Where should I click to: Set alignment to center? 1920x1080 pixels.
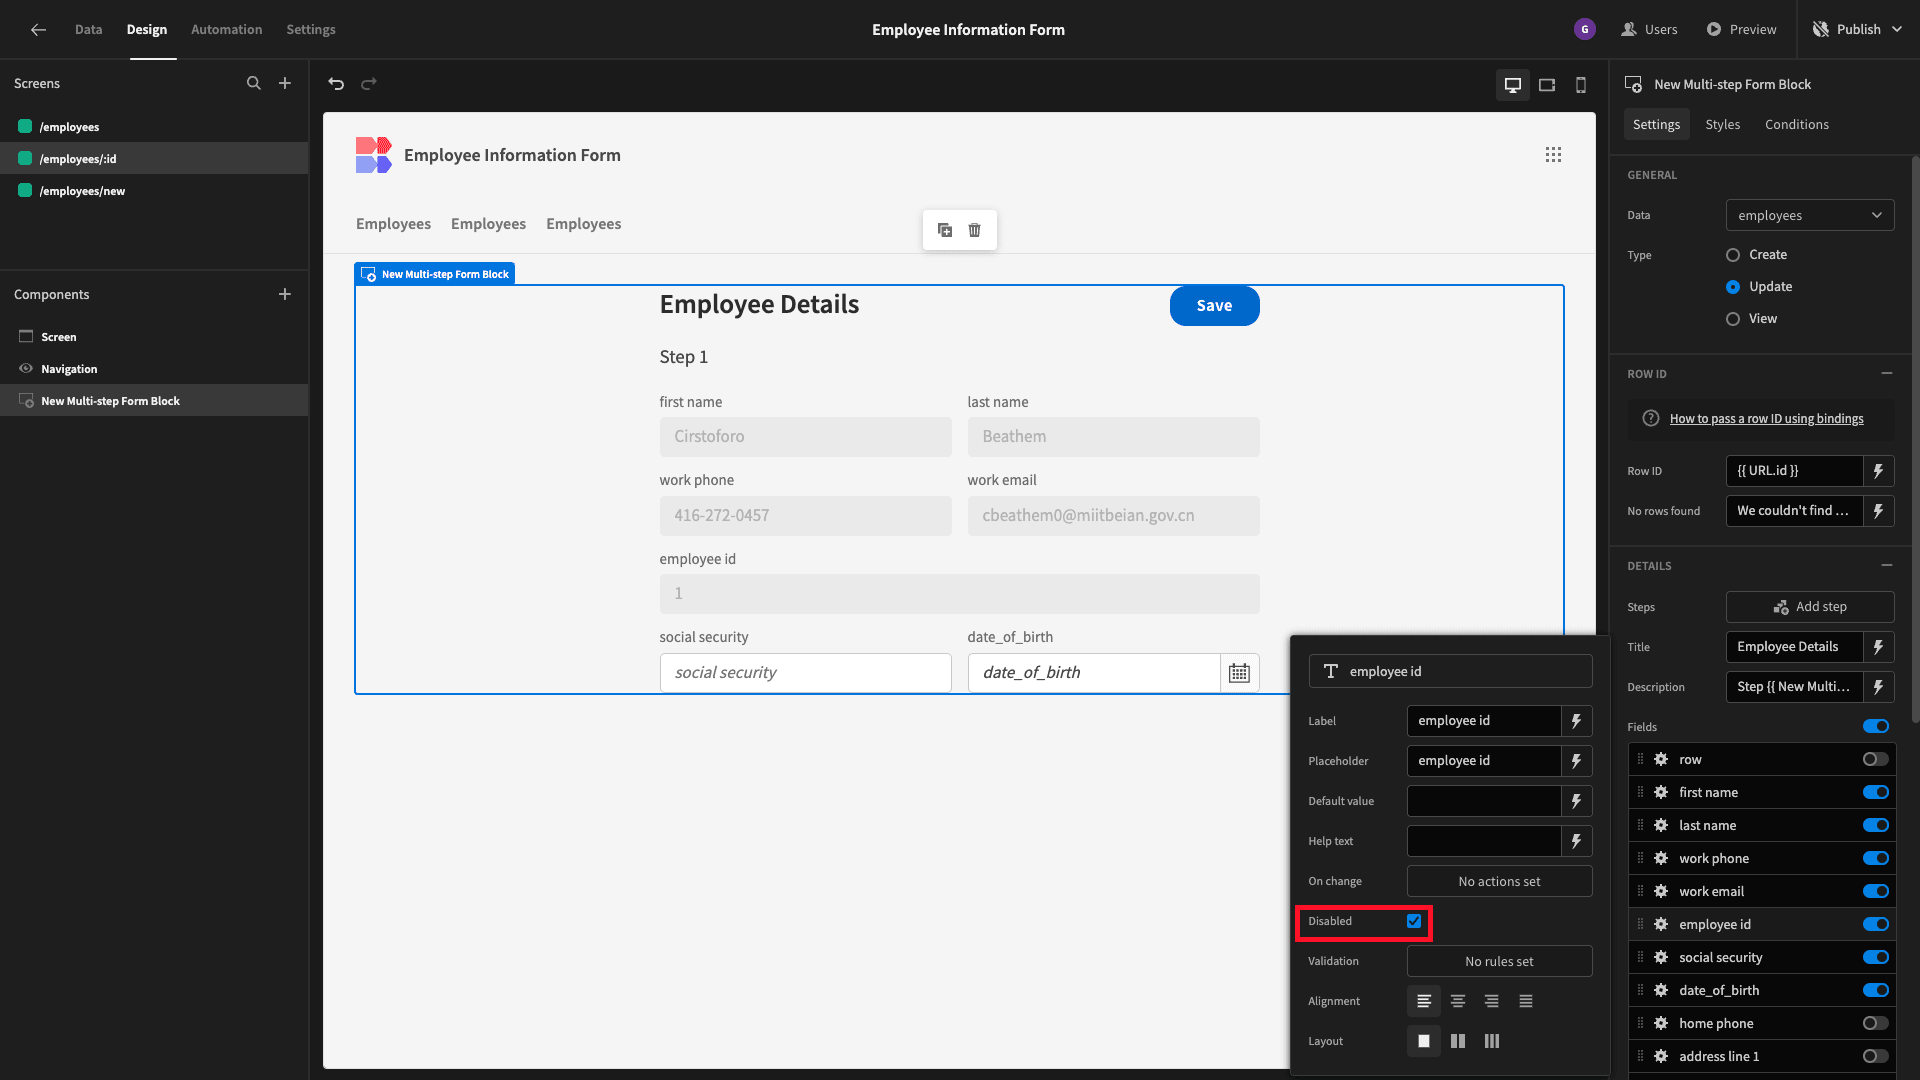coord(1458,1001)
